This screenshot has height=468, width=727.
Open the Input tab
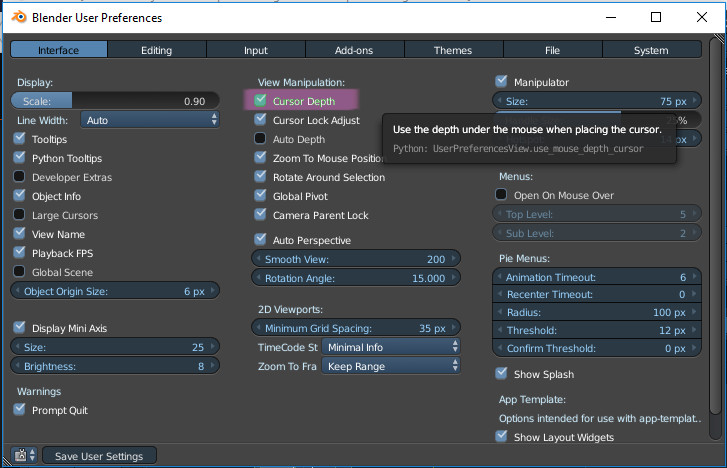255,50
